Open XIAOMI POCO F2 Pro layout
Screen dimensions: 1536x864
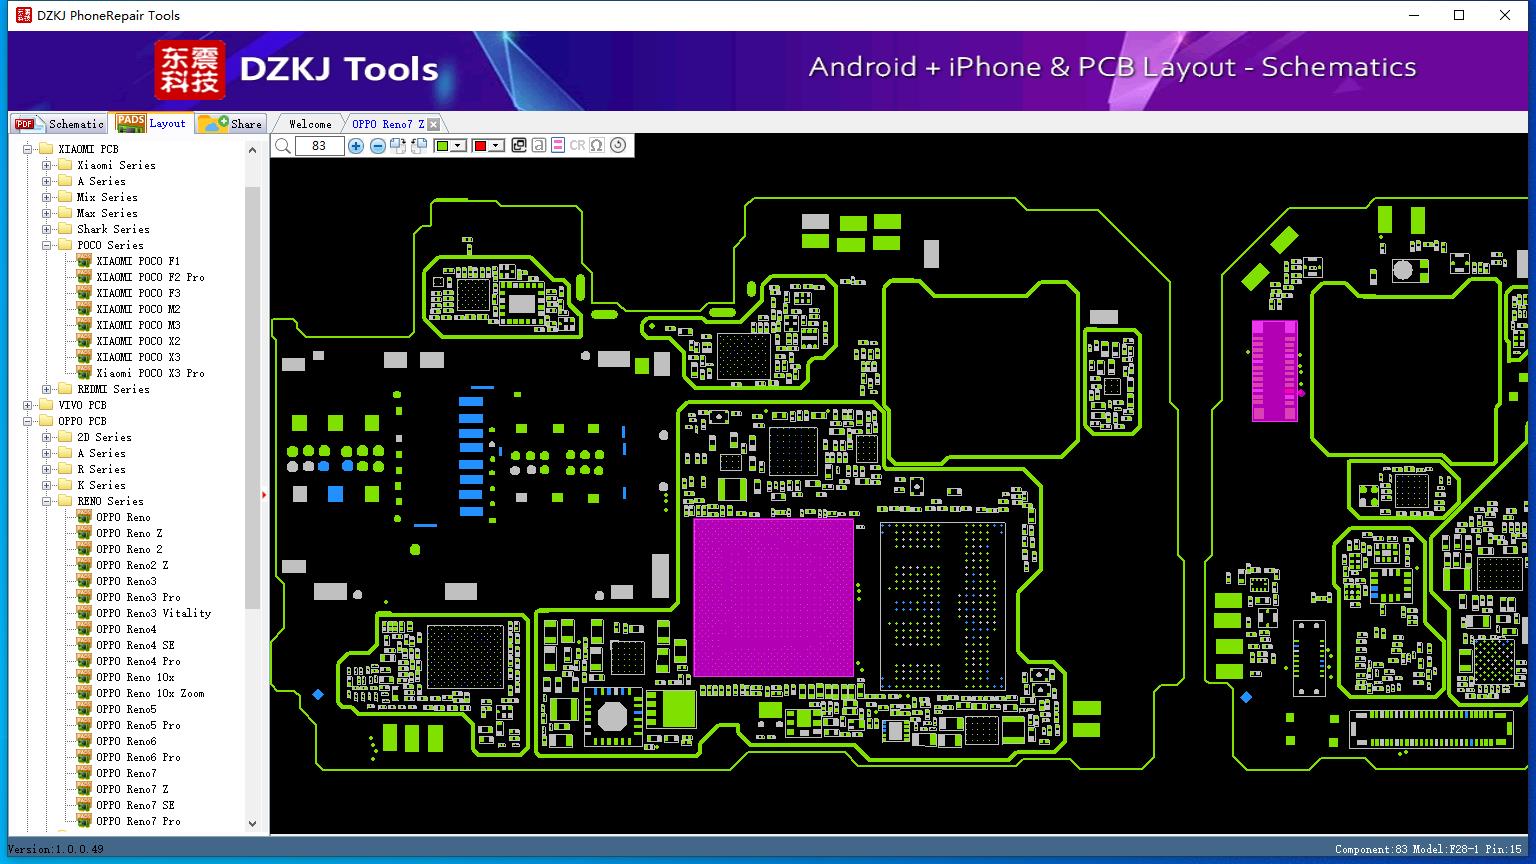click(150, 277)
